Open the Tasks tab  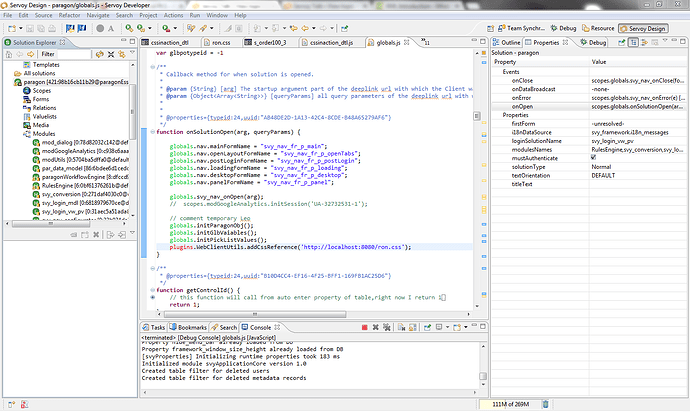(154, 327)
